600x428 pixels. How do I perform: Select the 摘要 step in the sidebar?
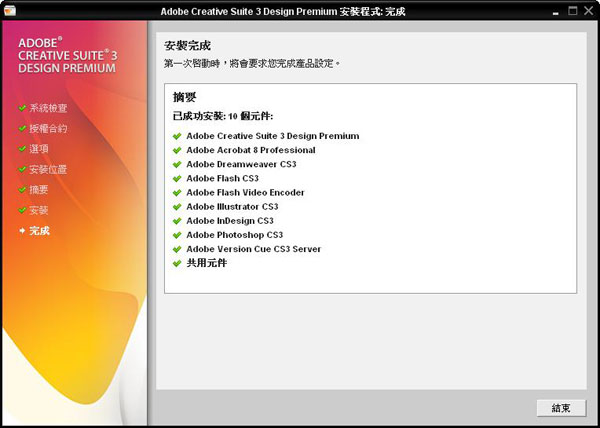39,189
